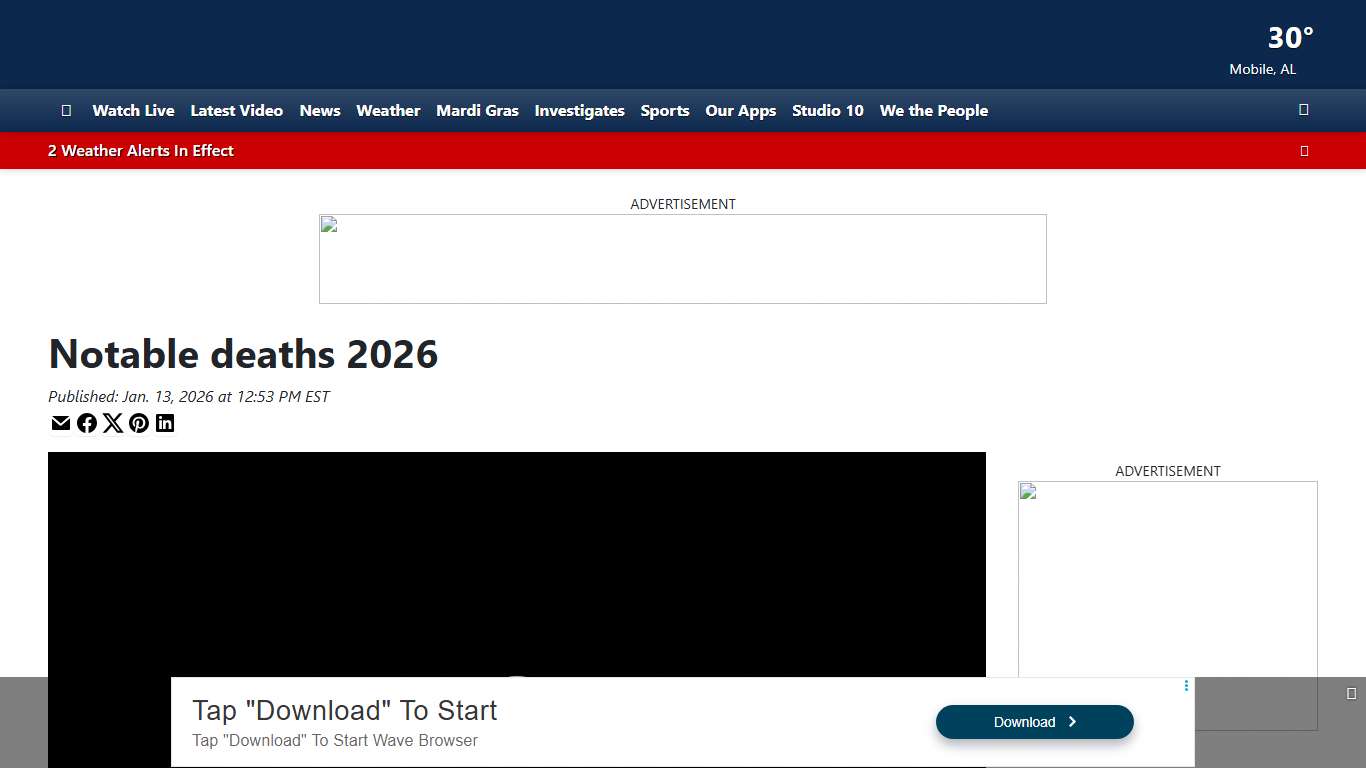Select Investigates in navigation bar

tap(579, 111)
